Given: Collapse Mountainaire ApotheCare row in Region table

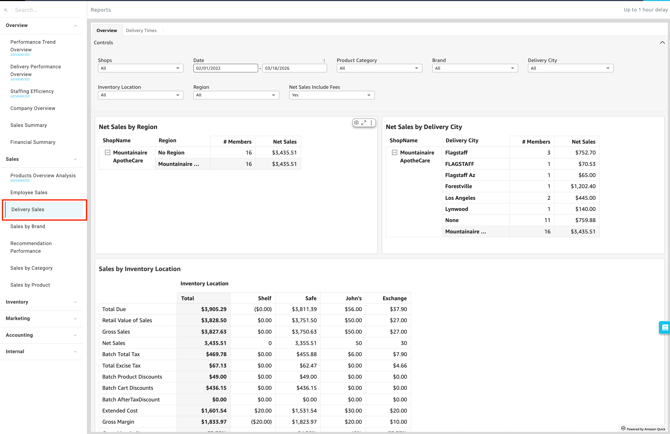Looking at the screenshot, I should pyautogui.click(x=107, y=153).
